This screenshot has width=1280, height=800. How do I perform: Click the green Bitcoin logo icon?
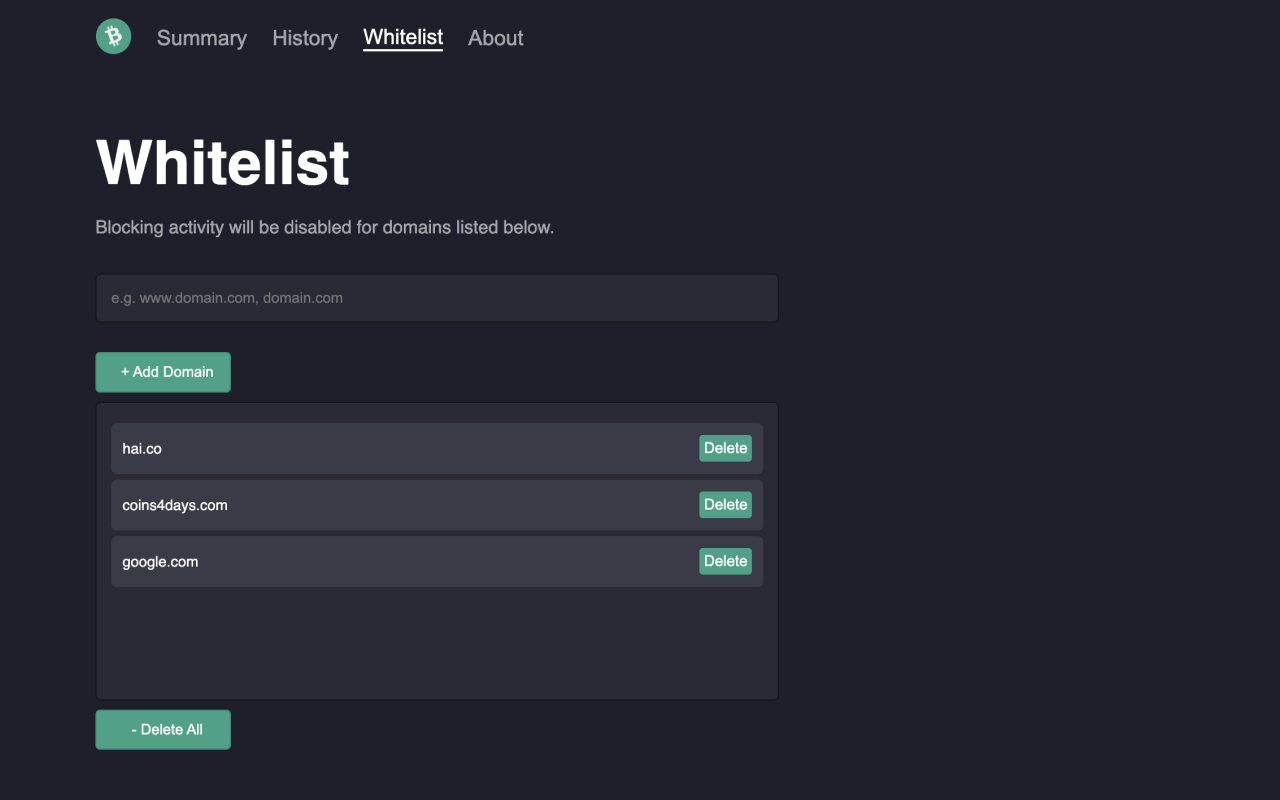(x=113, y=37)
